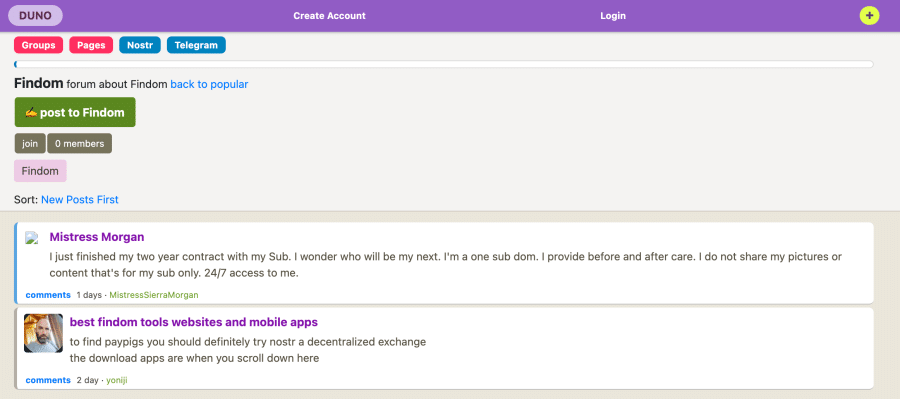
Task: Open the Pages tab
Action: (x=91, y=45)
